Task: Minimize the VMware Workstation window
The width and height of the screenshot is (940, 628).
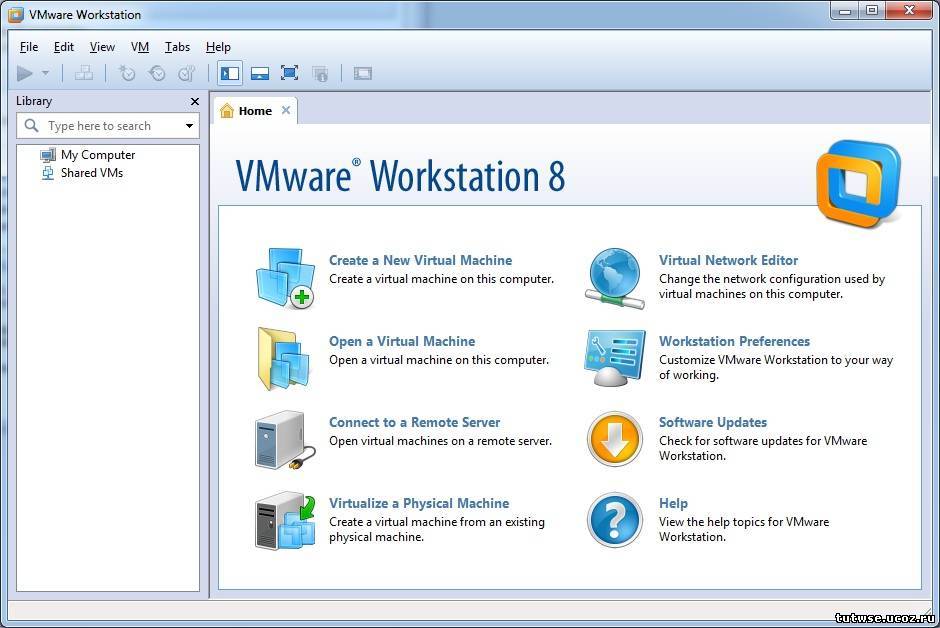Action: pos(845,10)
